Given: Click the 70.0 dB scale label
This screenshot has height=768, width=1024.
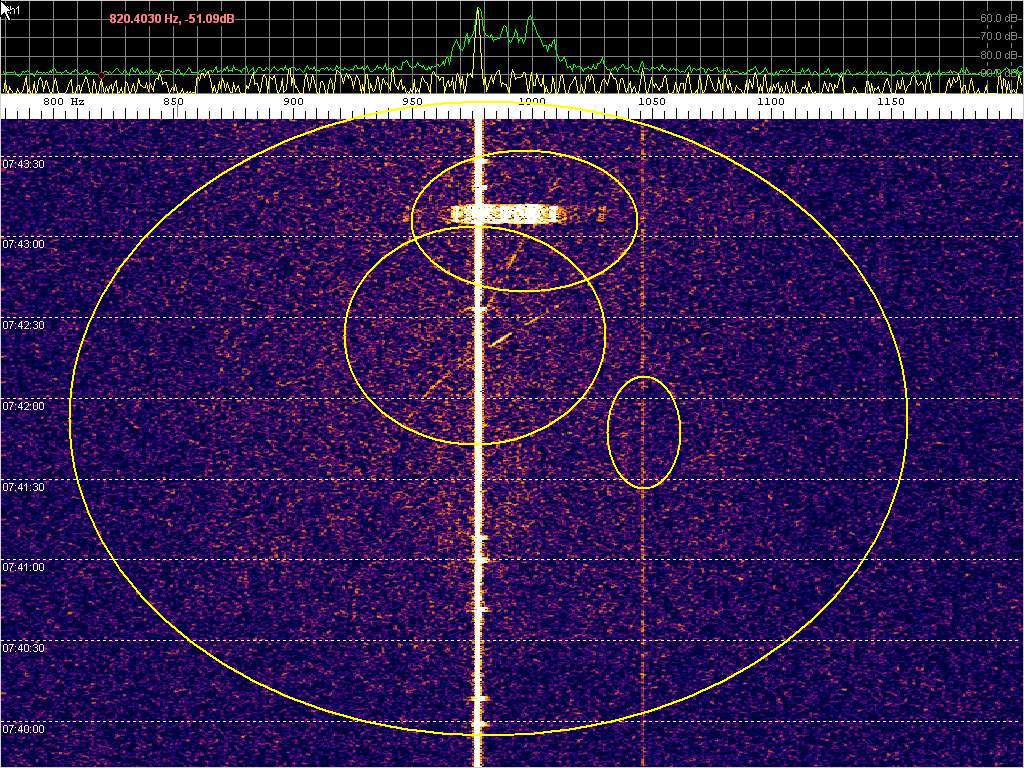Looking at the screenshot, I should (1000, 36).
